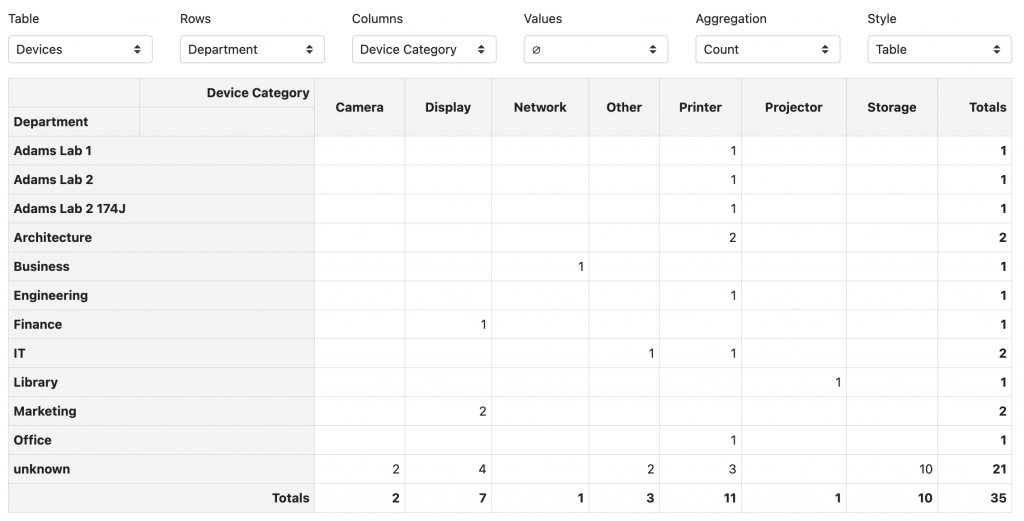The width and height of the screenshot is (1024, 521).
Task: Click the Printer column header
Action: [700, 107]
